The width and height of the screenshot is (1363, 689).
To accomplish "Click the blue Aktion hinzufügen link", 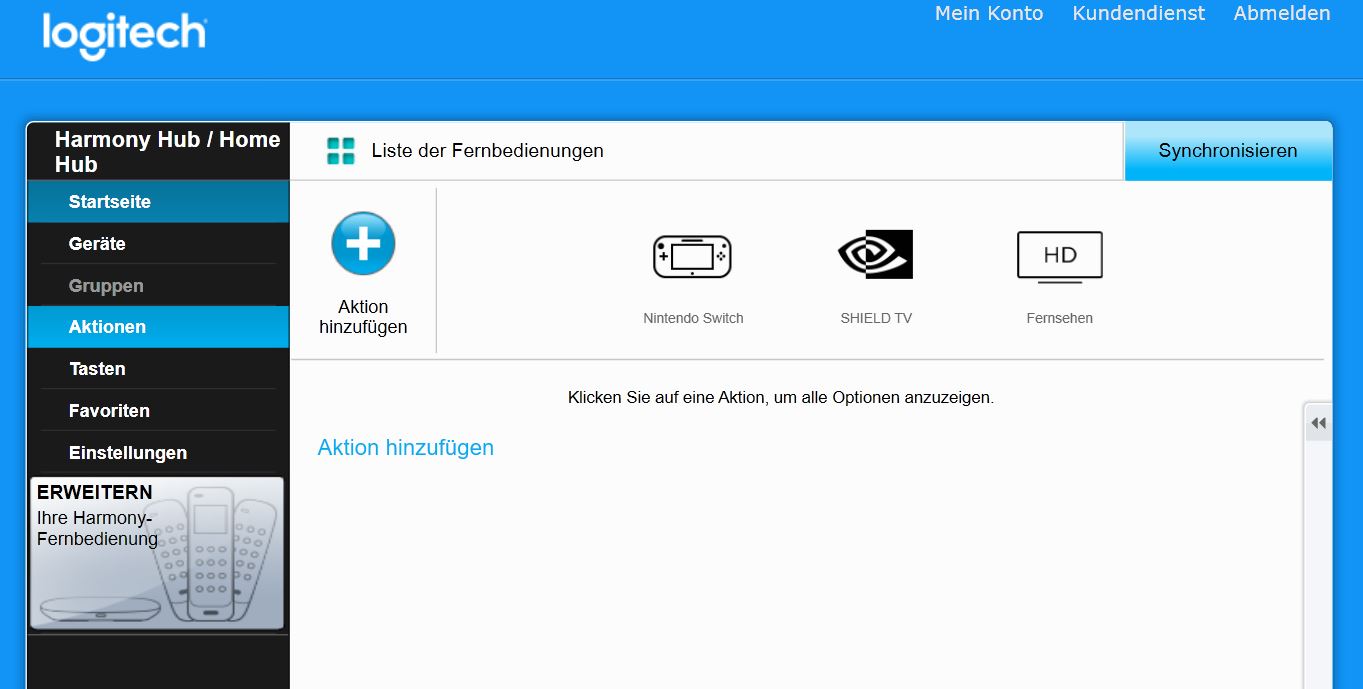I will coord(405,448).
